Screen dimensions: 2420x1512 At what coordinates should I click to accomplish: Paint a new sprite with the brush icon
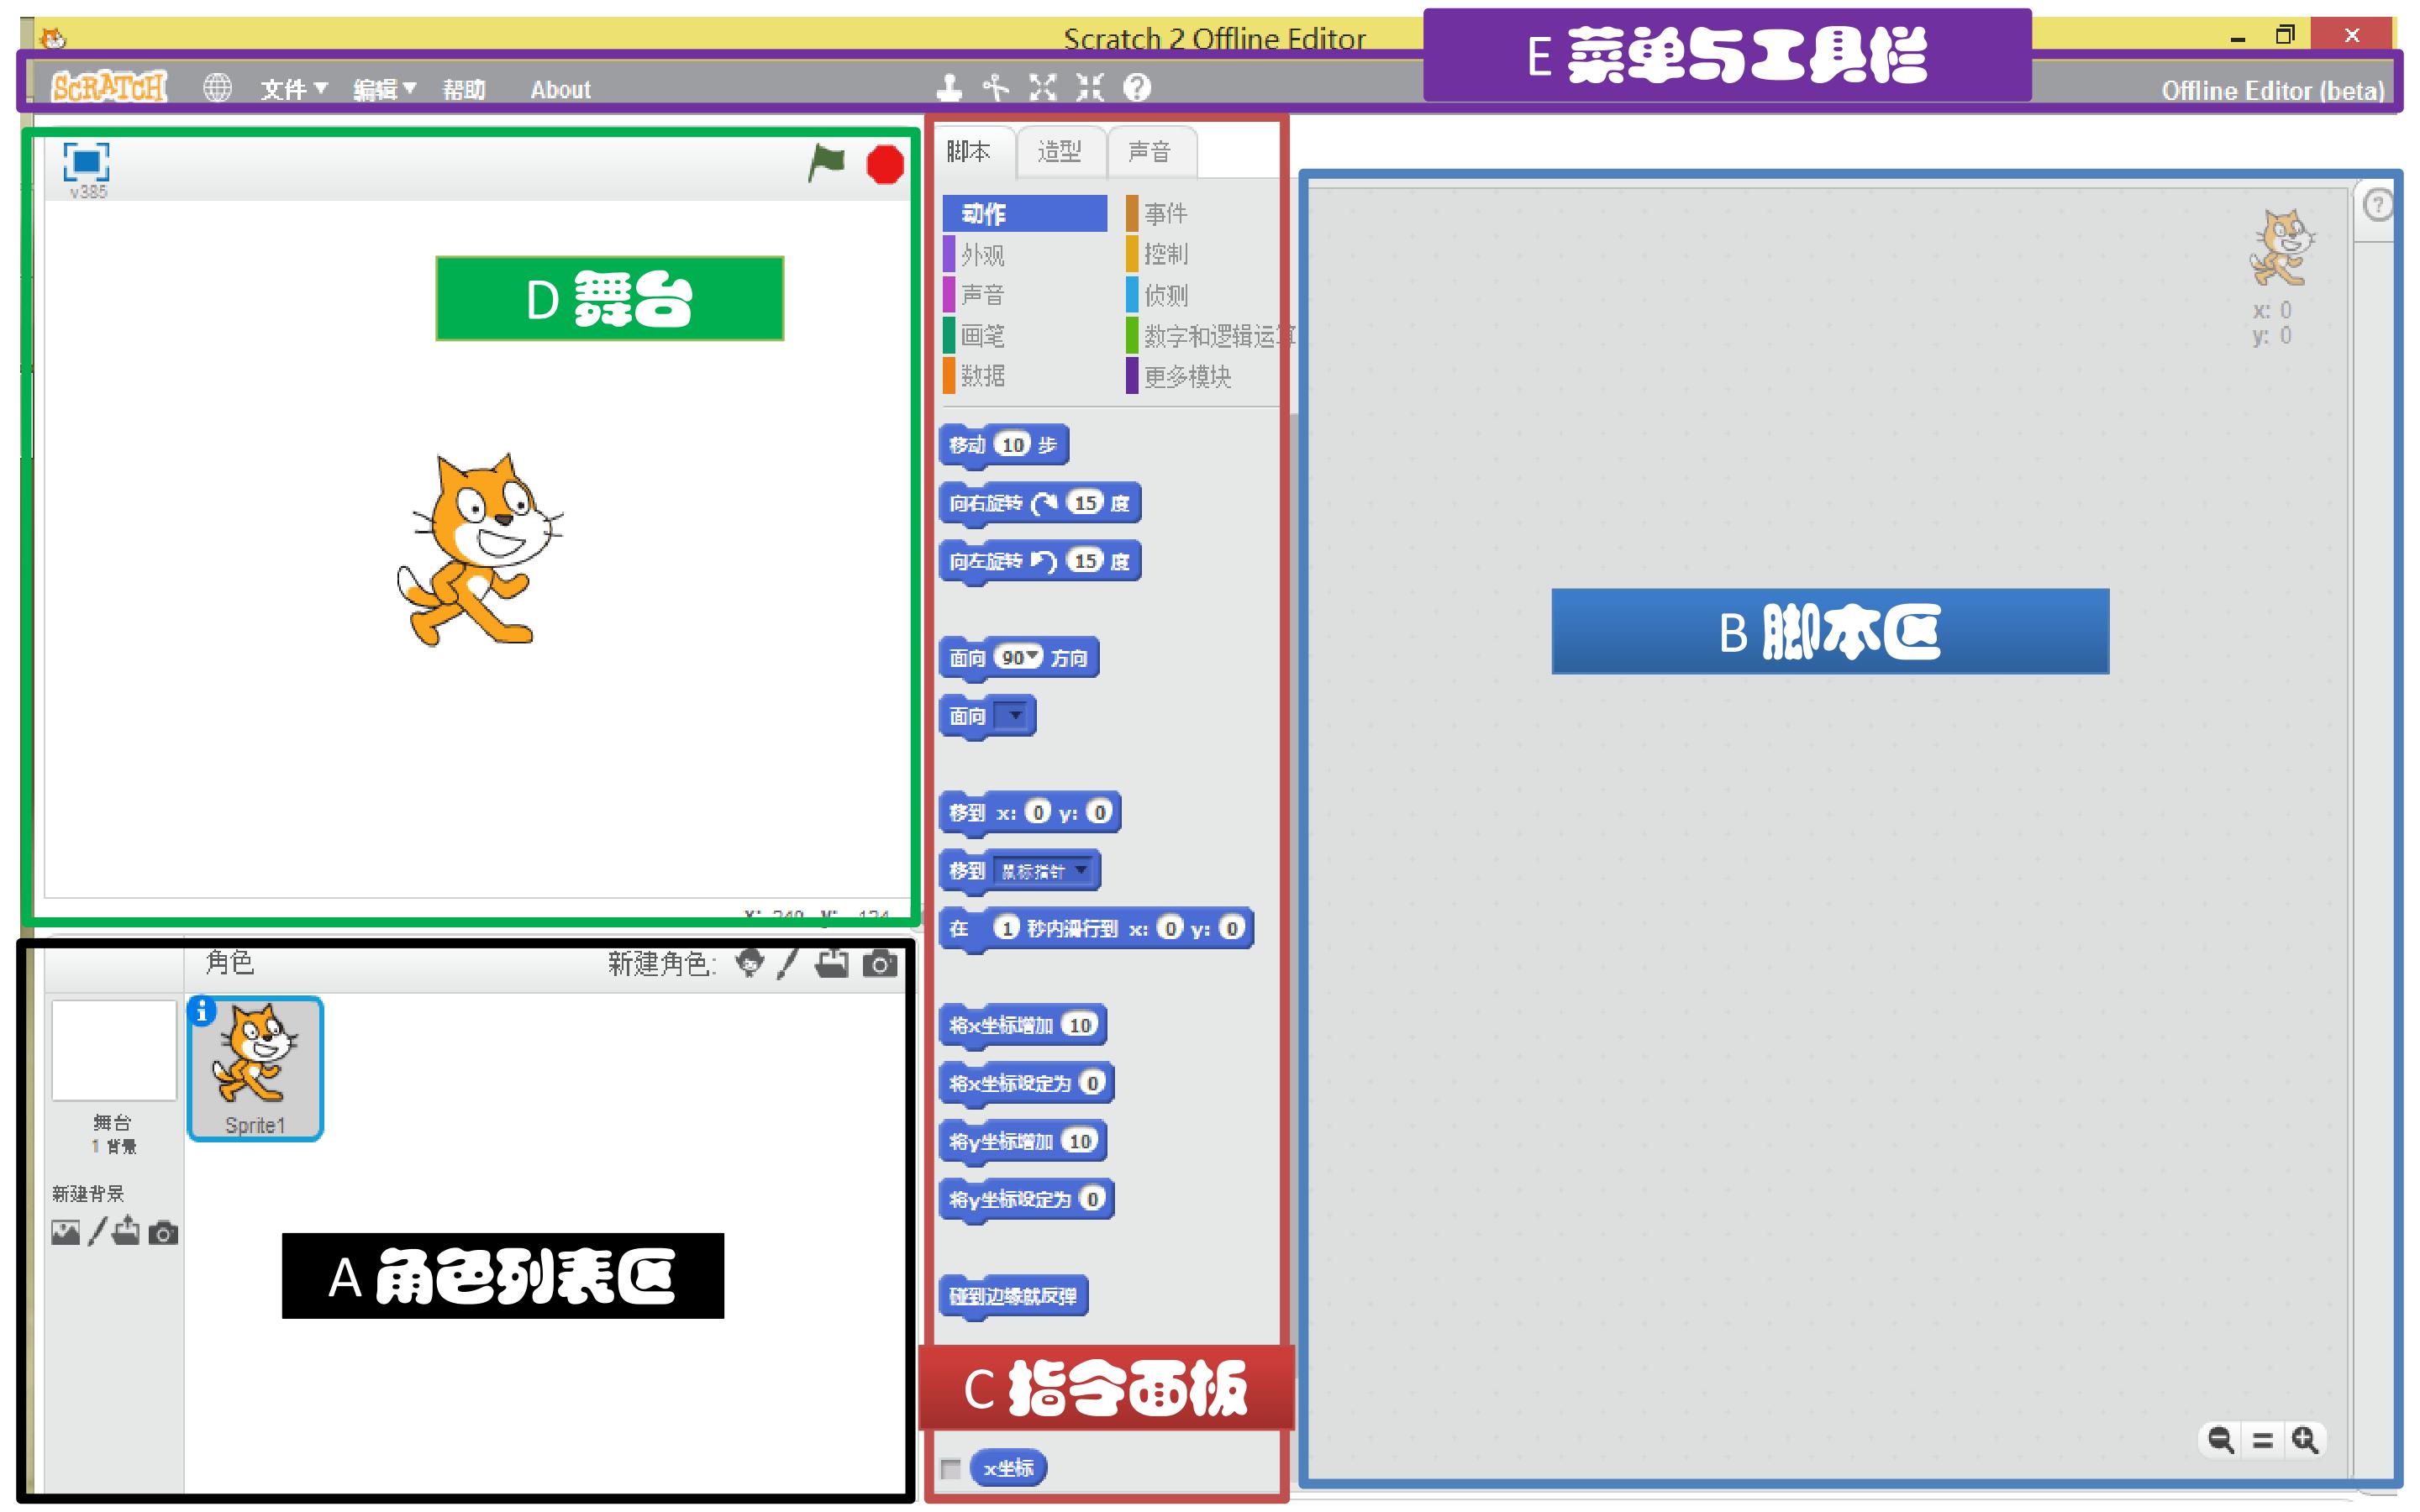[789, 963]
